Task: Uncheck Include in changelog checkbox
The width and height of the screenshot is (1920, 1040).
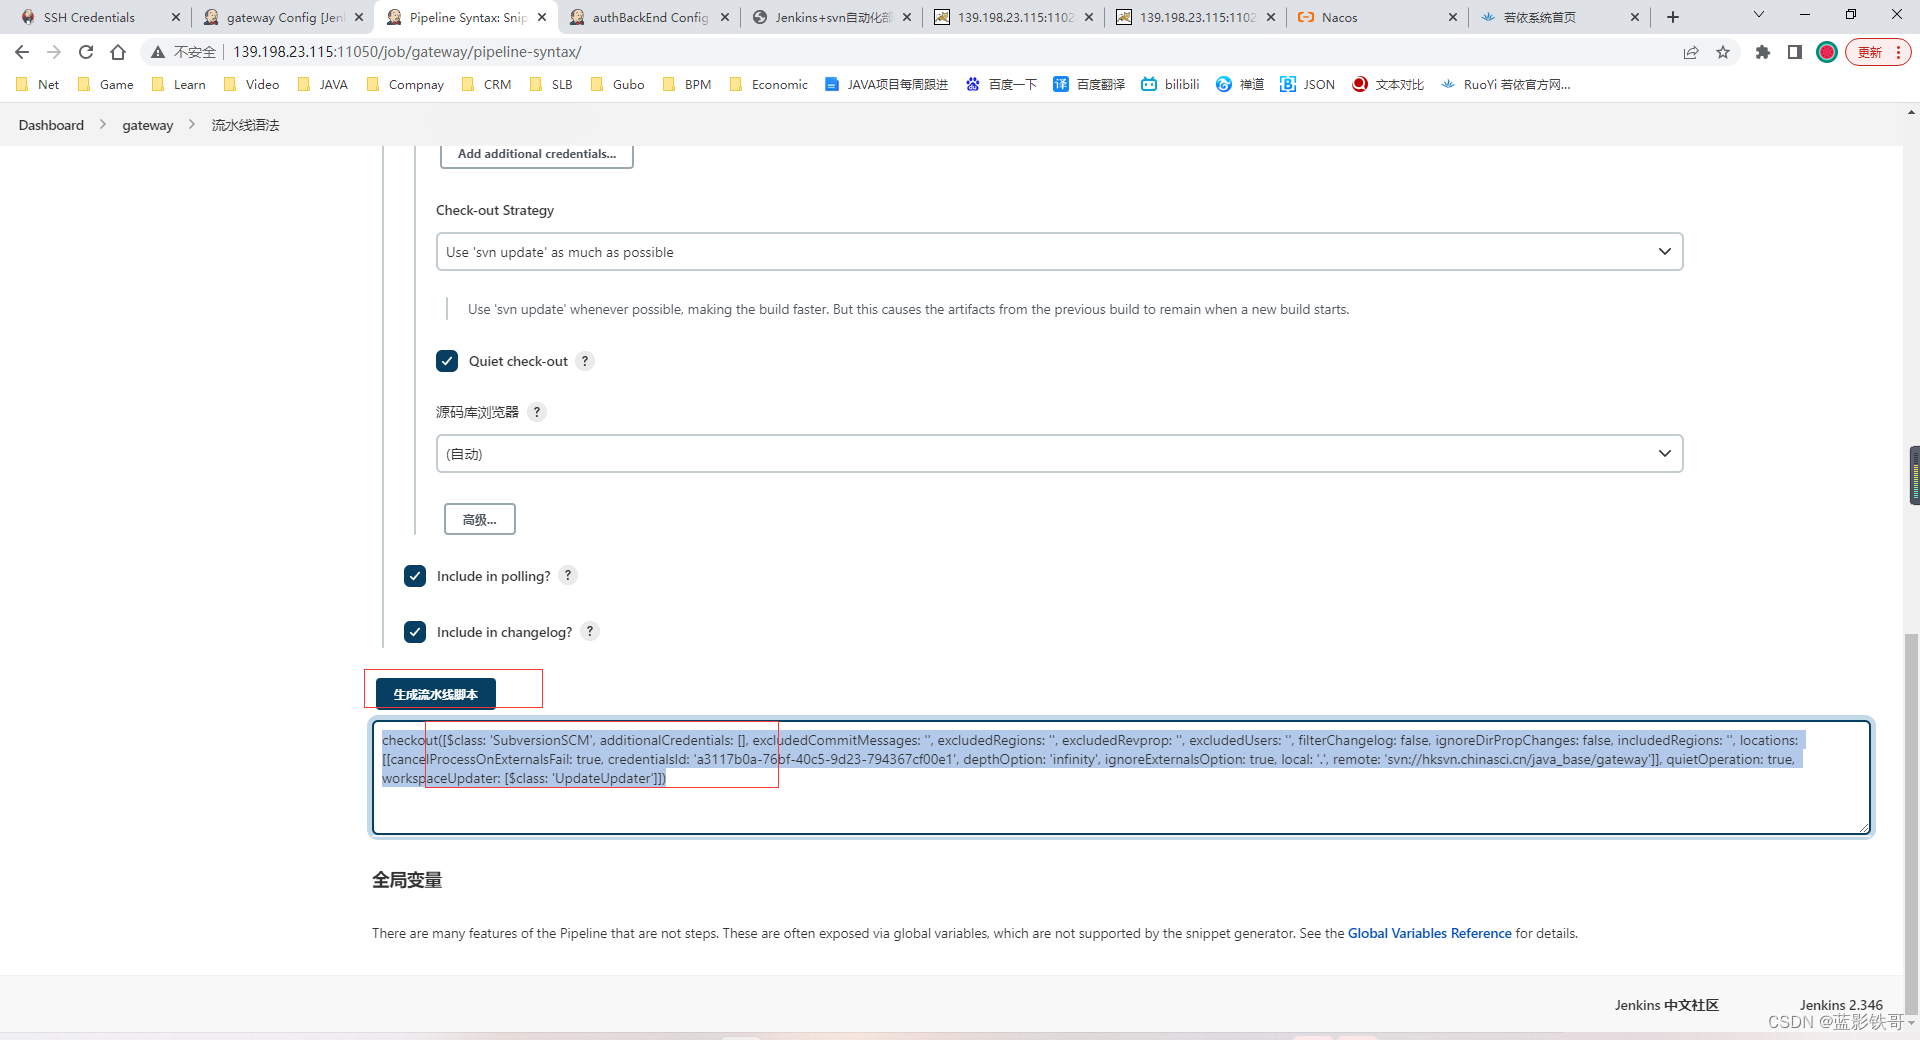Action: (x=415, y=632)
